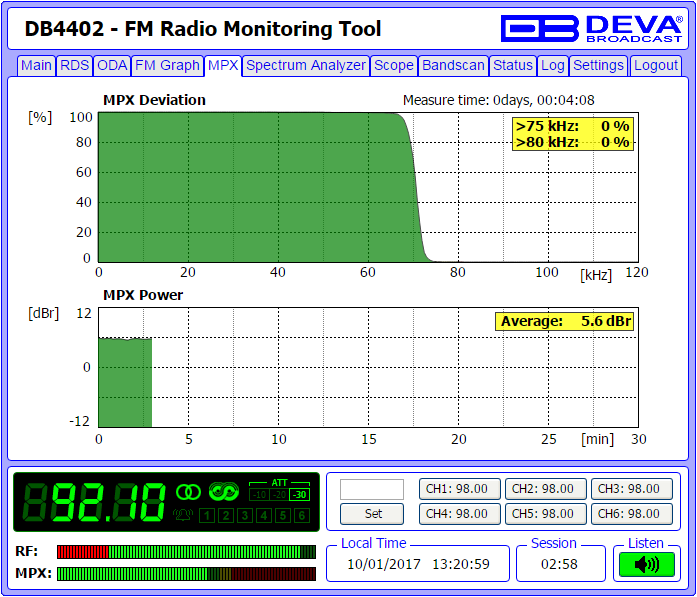Click the MPX Deviation graph title

click(154, 100)
